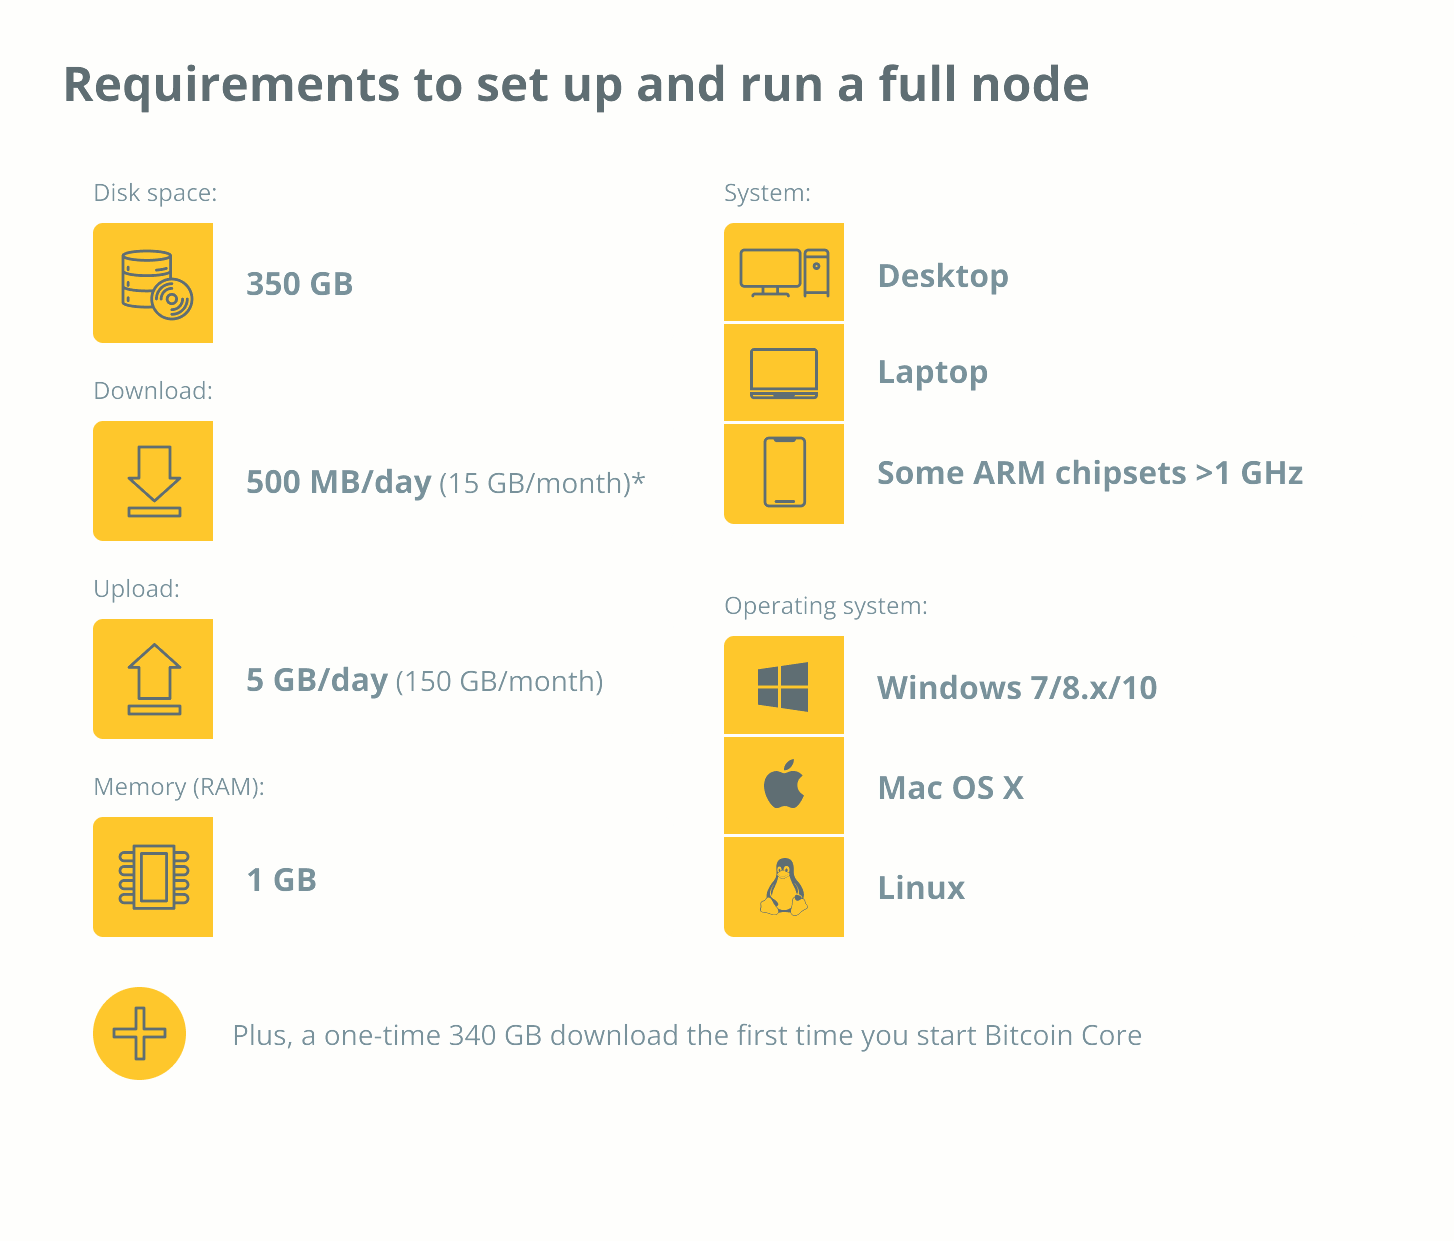Image resolution: width=1454 pixels, height=1241 pixels.
Task: Click the upload arrow icon
Action: pos(153,679)
